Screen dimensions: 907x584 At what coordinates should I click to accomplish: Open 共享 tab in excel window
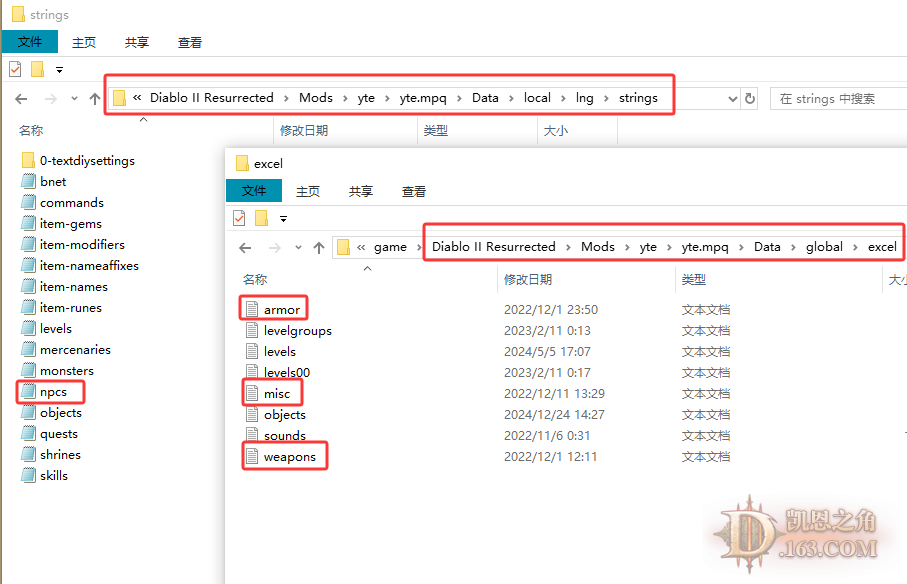(361, 191)
